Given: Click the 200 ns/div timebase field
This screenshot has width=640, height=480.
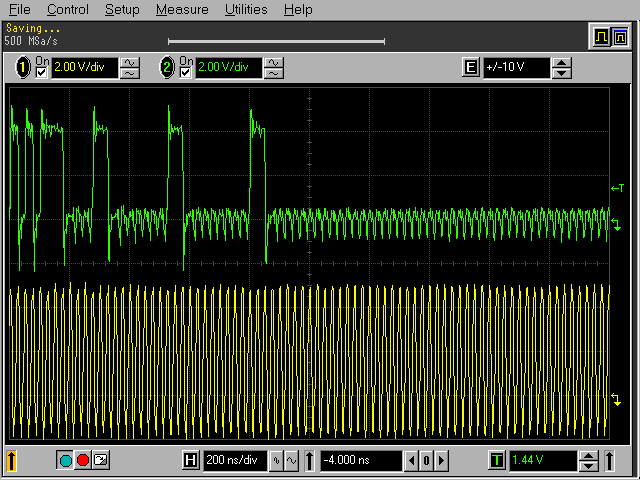Looking at the screenshot, I should pos(236,460).
